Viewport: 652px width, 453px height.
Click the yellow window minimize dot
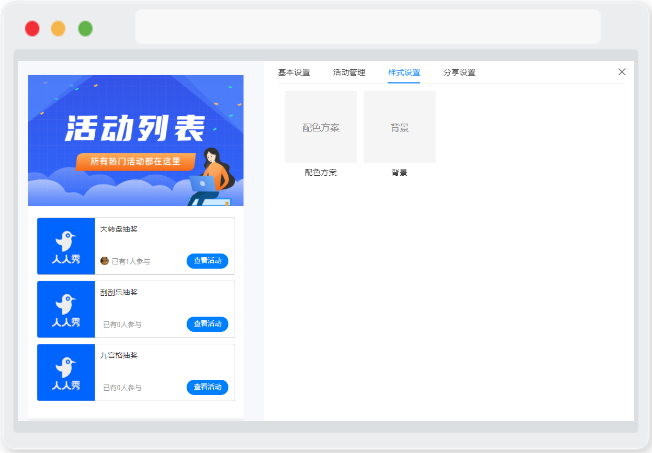coord(58,29)
